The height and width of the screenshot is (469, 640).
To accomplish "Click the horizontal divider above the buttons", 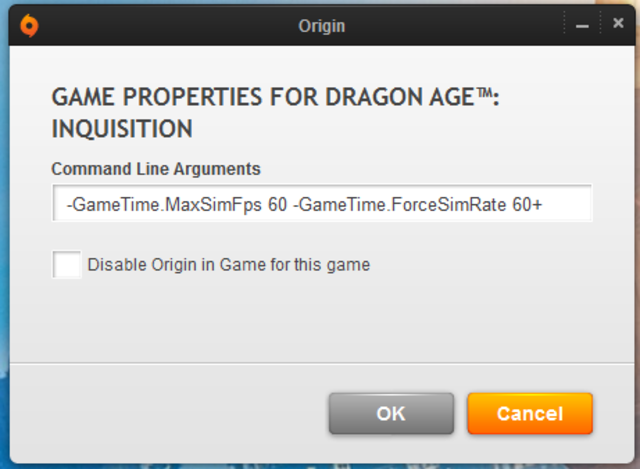I will click(x=320, y=362).
